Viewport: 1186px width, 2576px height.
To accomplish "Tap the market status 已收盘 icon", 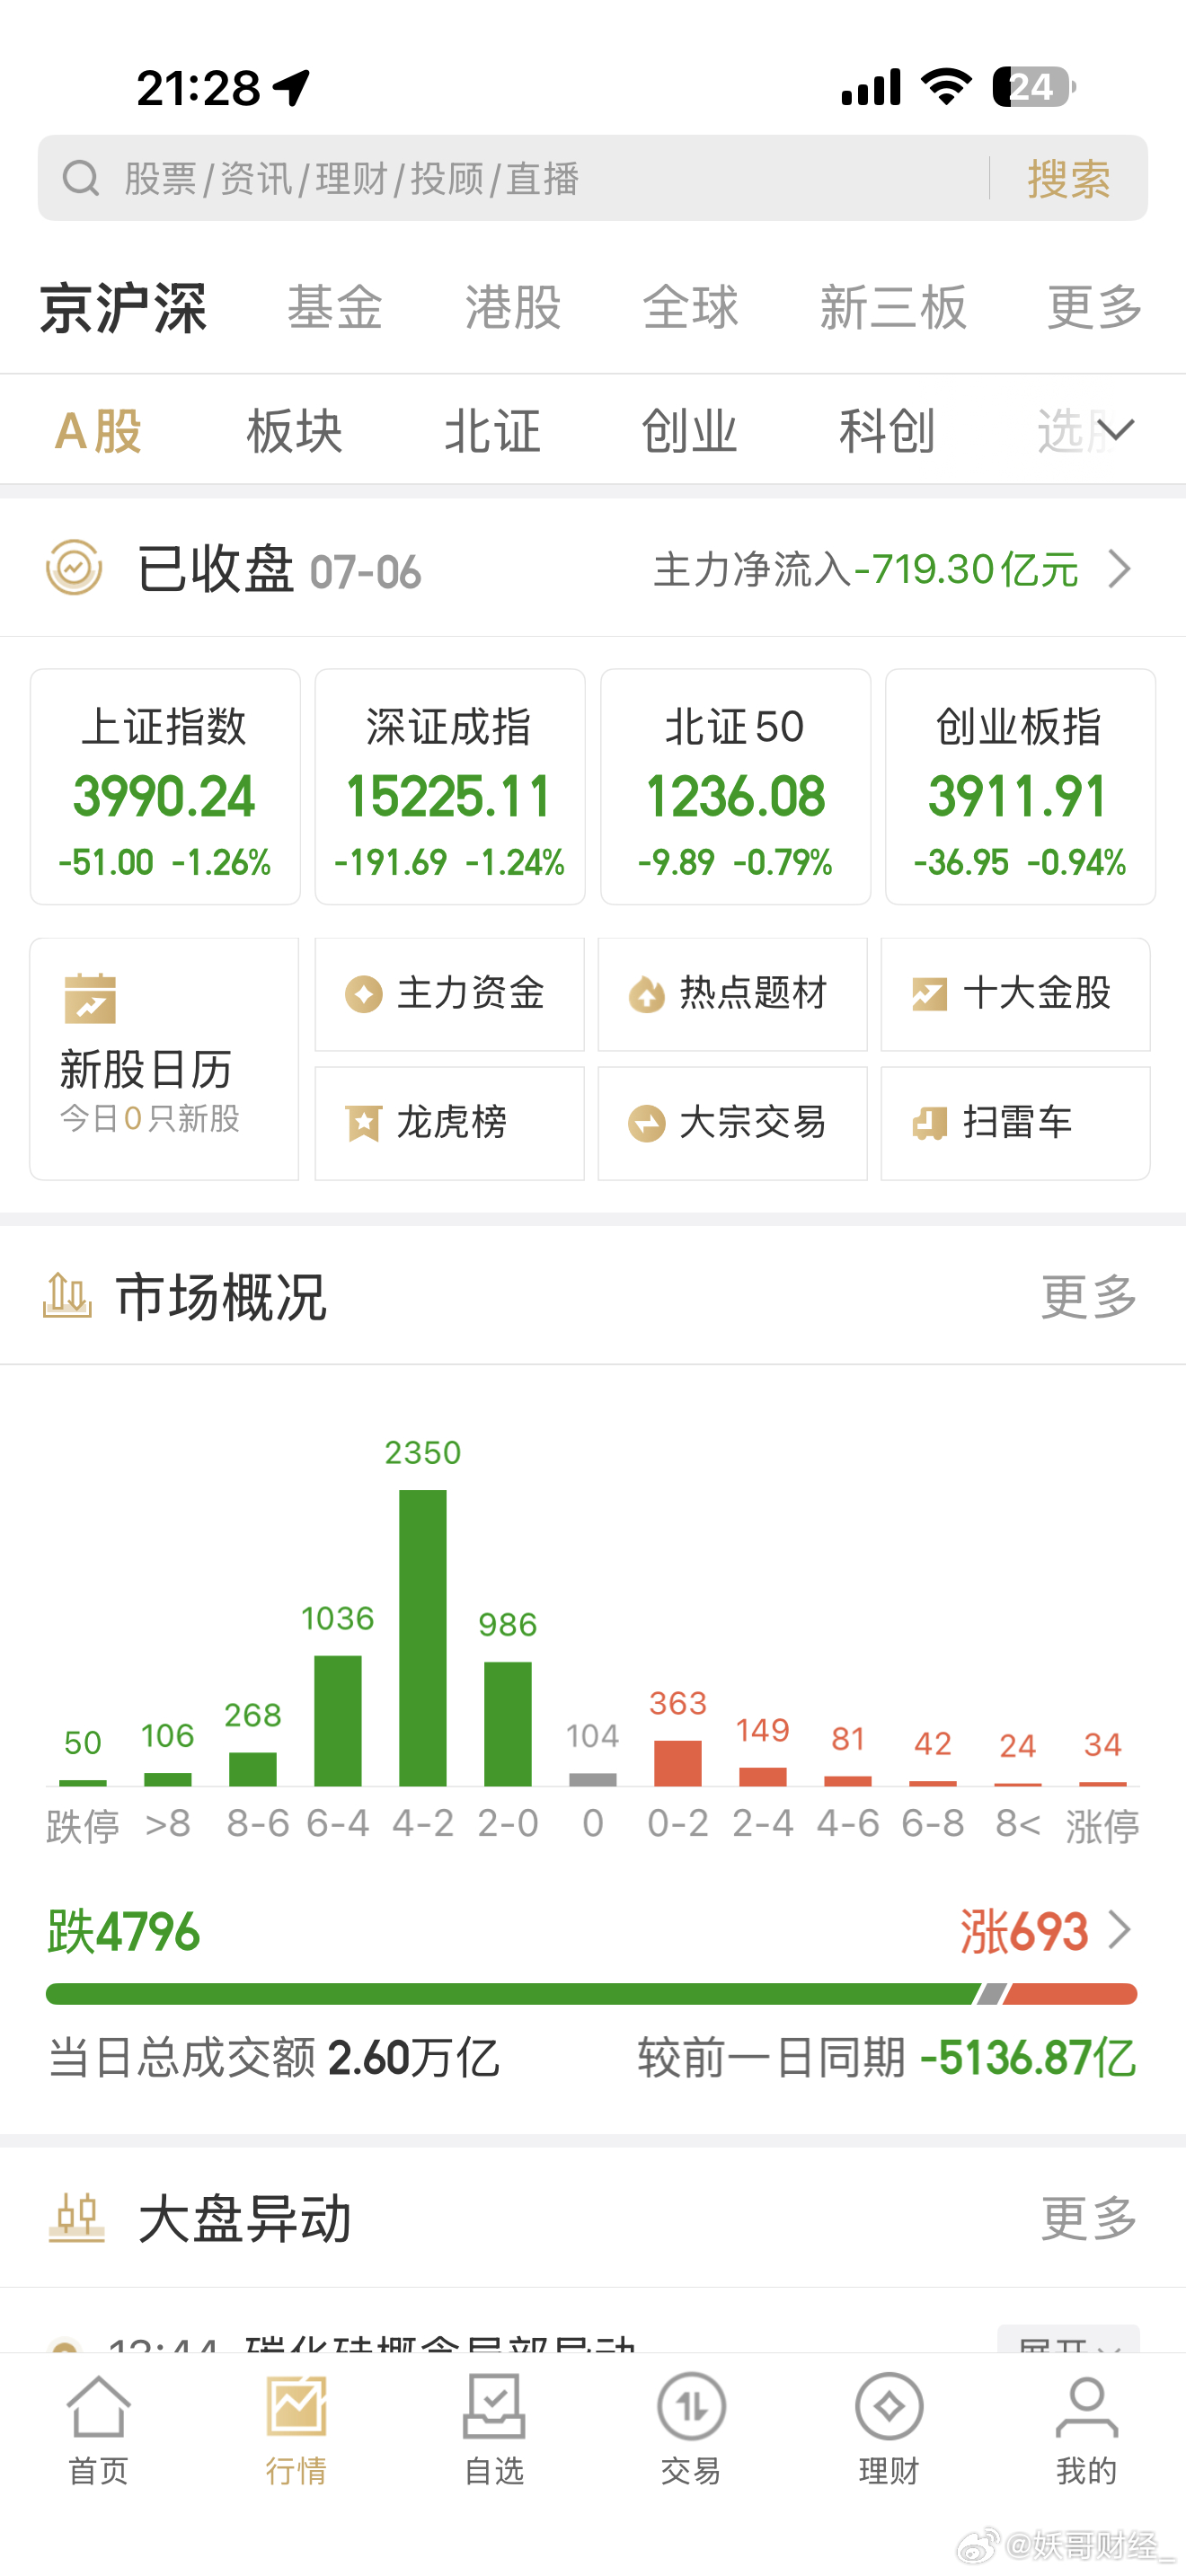I will pyautogui.click(x=74, y=568).
